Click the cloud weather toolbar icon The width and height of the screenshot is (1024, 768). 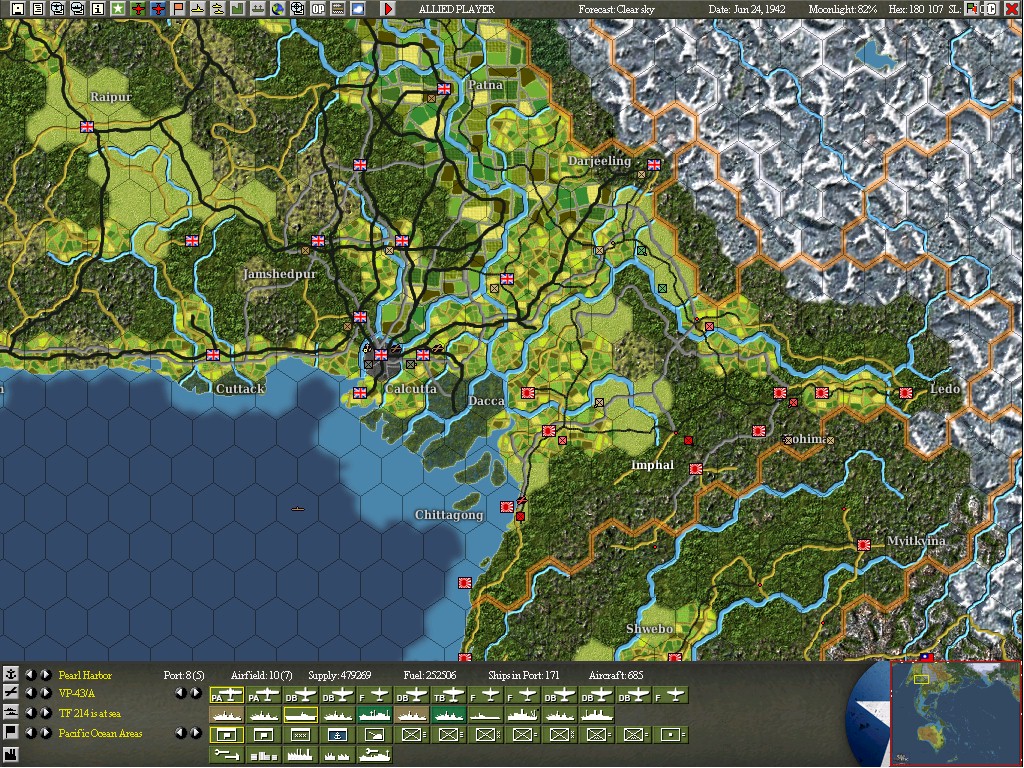(357, 8)
